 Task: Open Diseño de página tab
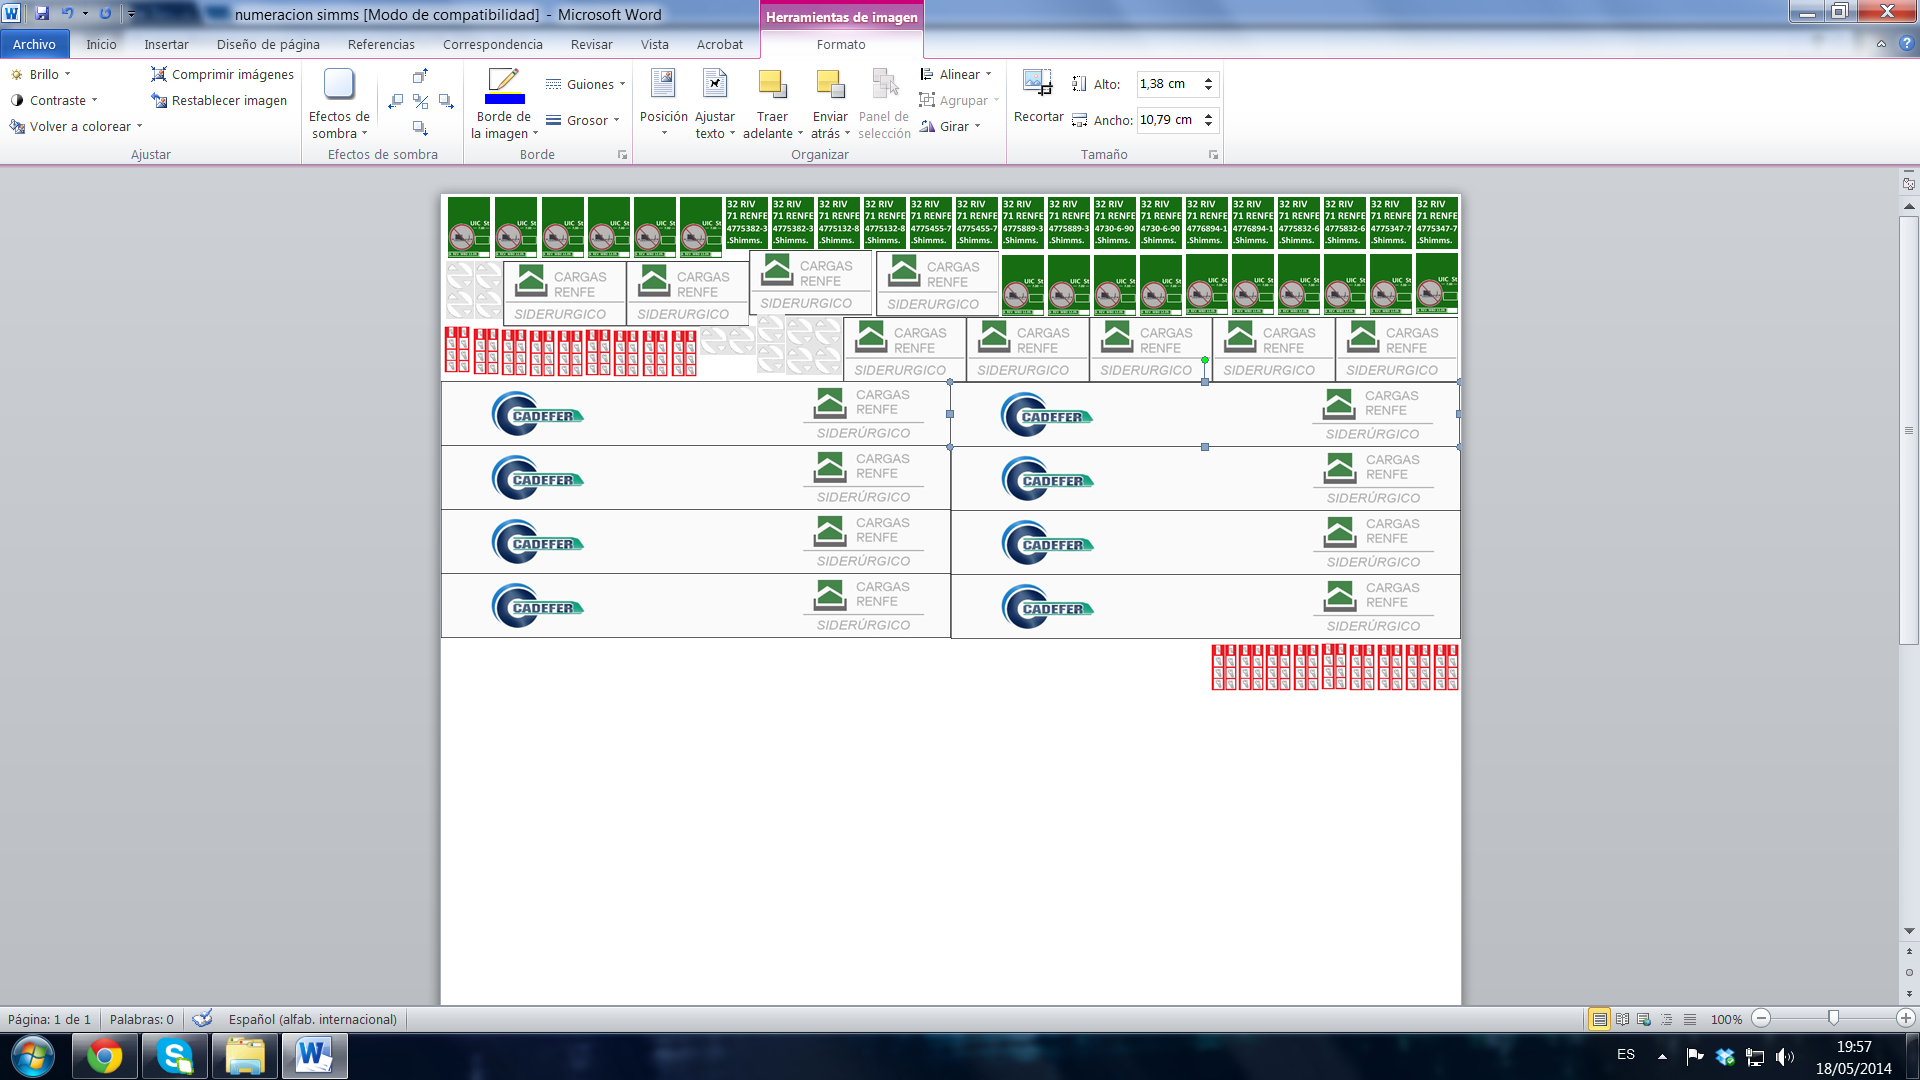point(268,44)
